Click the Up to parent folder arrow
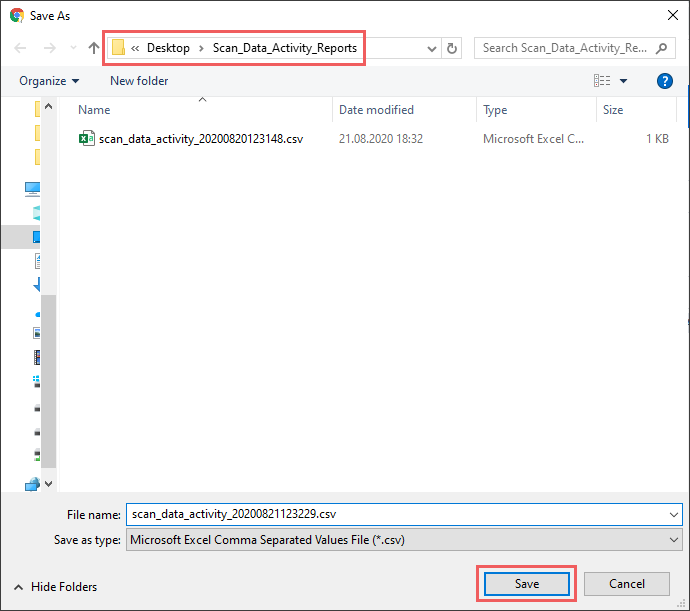The image size is (690, 611). [93, 48]
